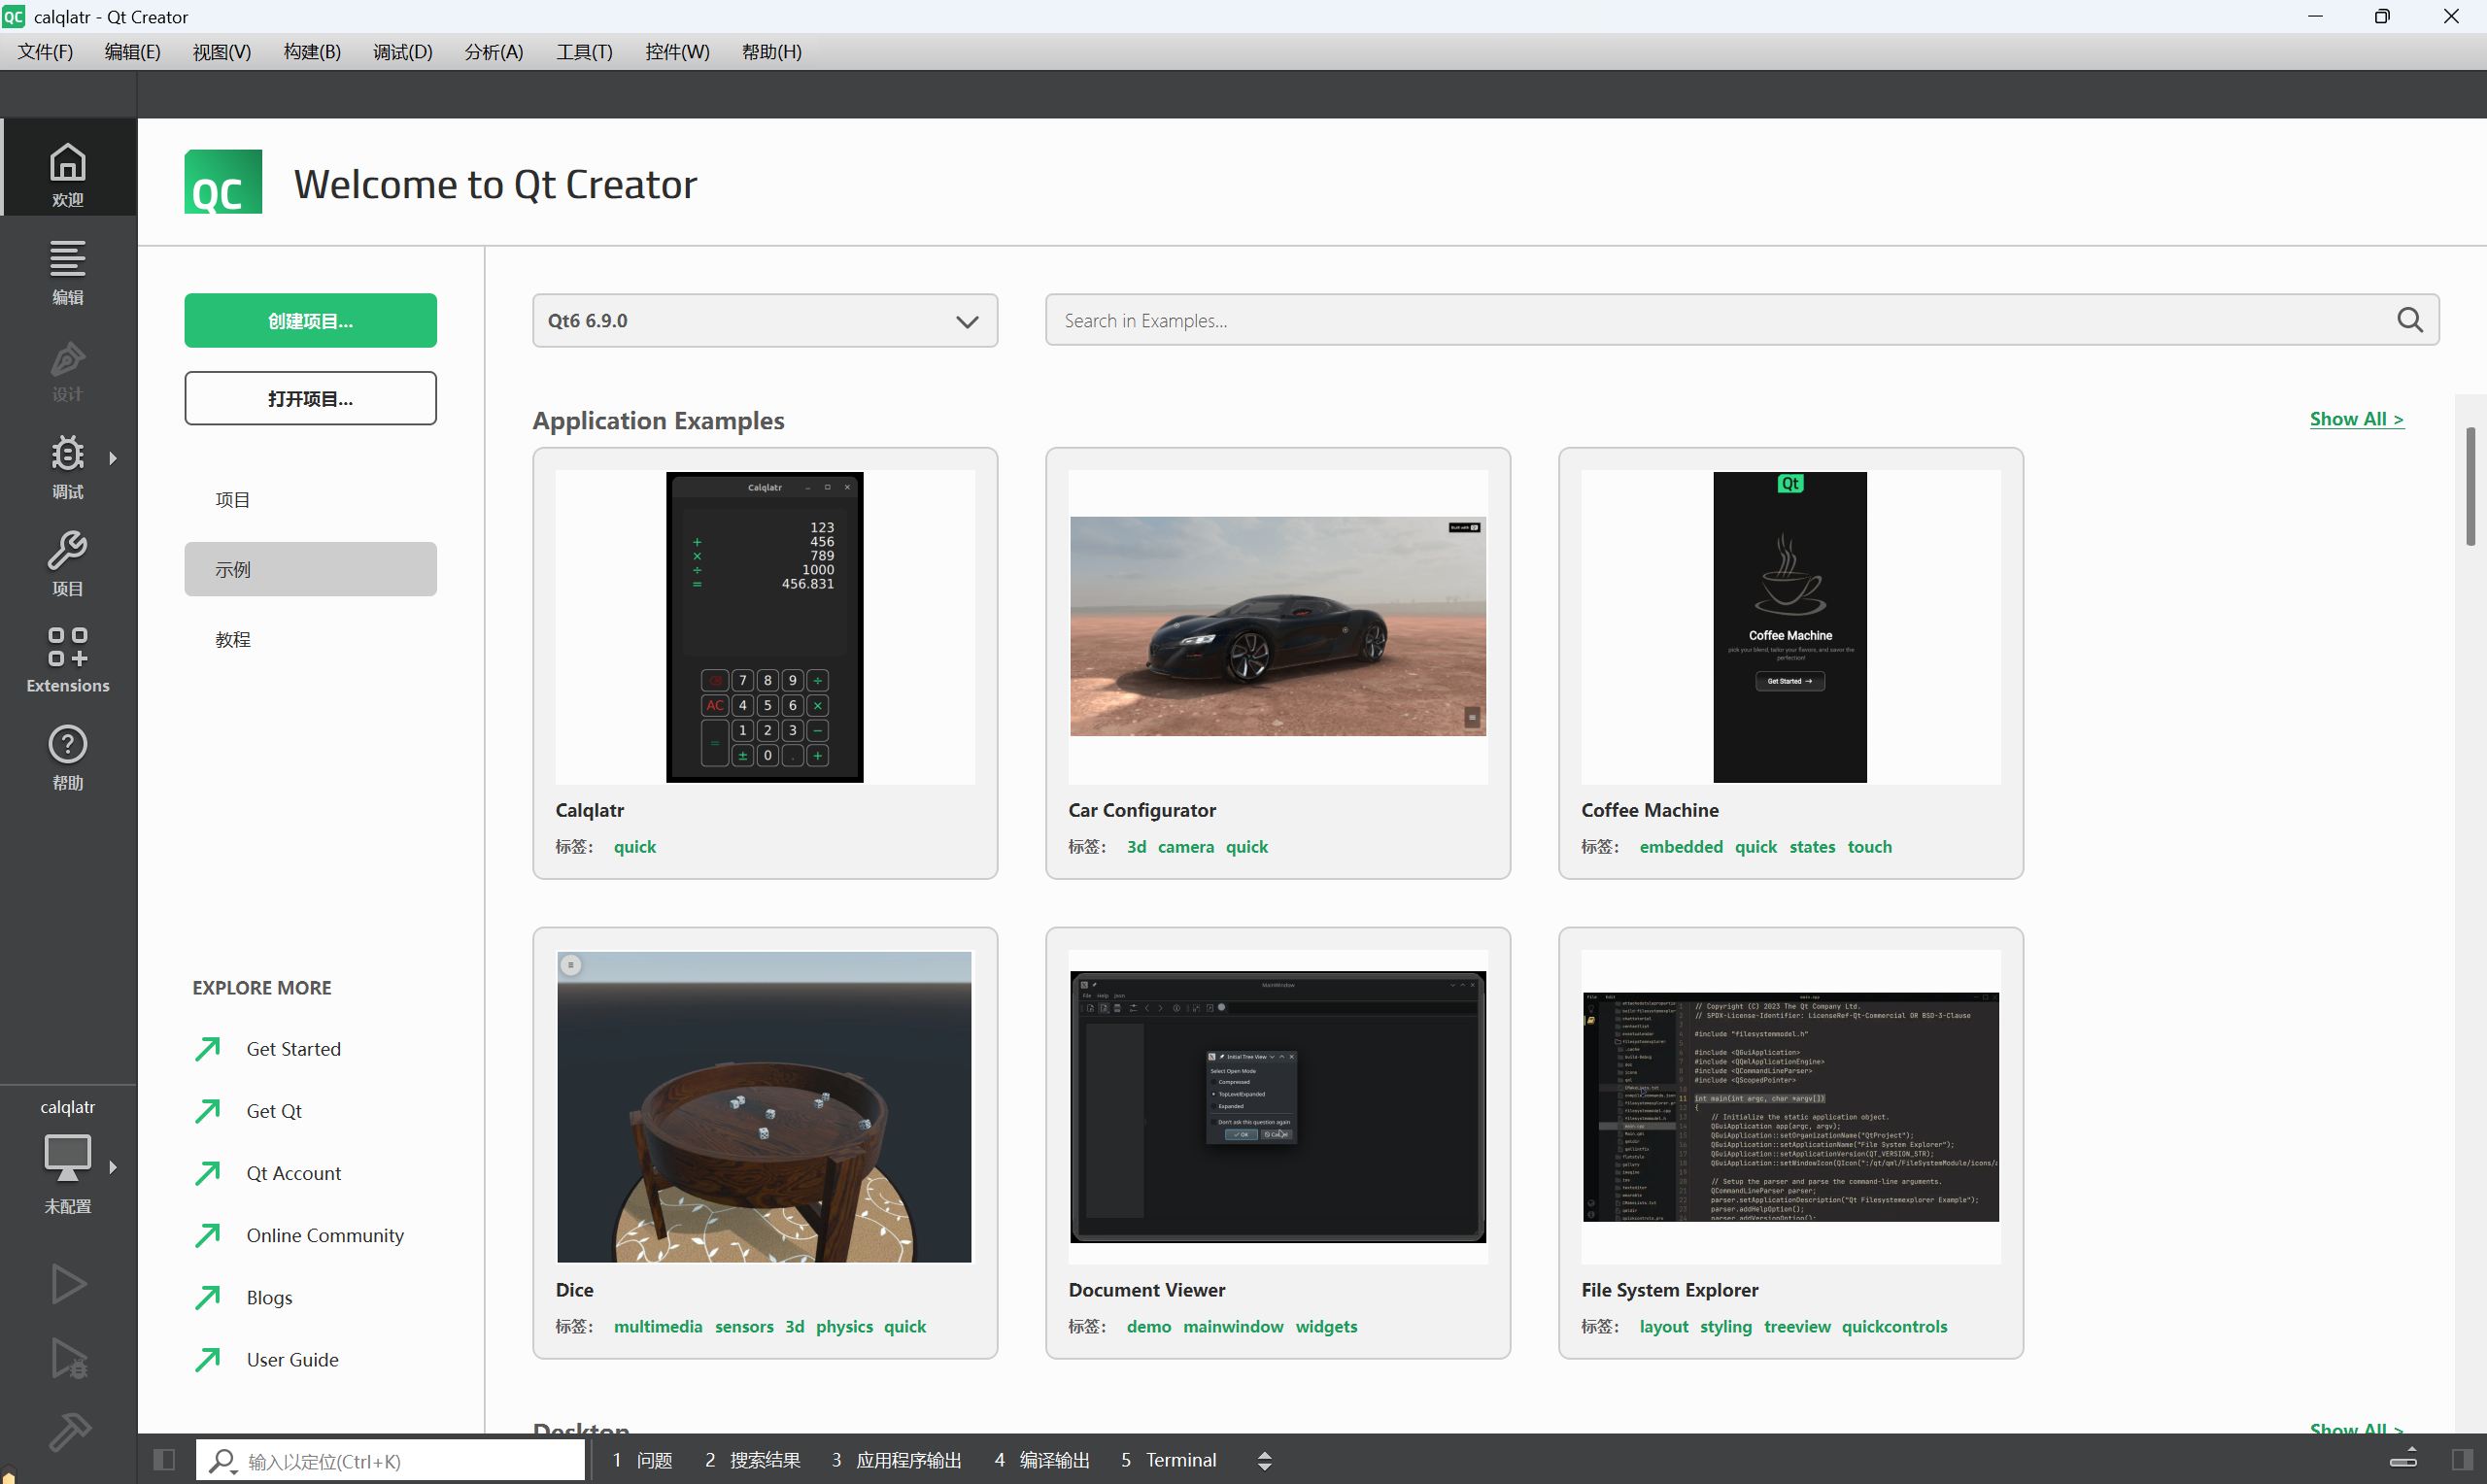This screenshot has height=1484, width=2487.
Task: Click the Start Debugging run icon
Action: point(68,1359)
